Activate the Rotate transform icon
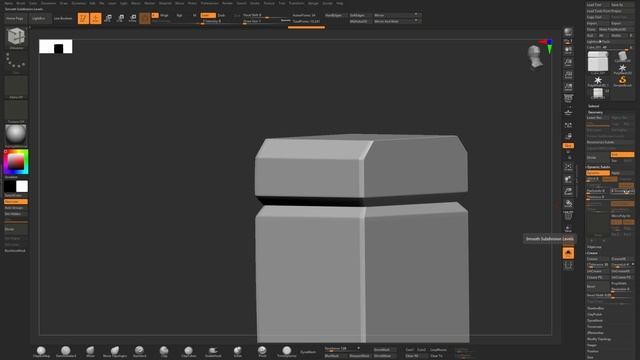The image size is (640, 360). 133,18
